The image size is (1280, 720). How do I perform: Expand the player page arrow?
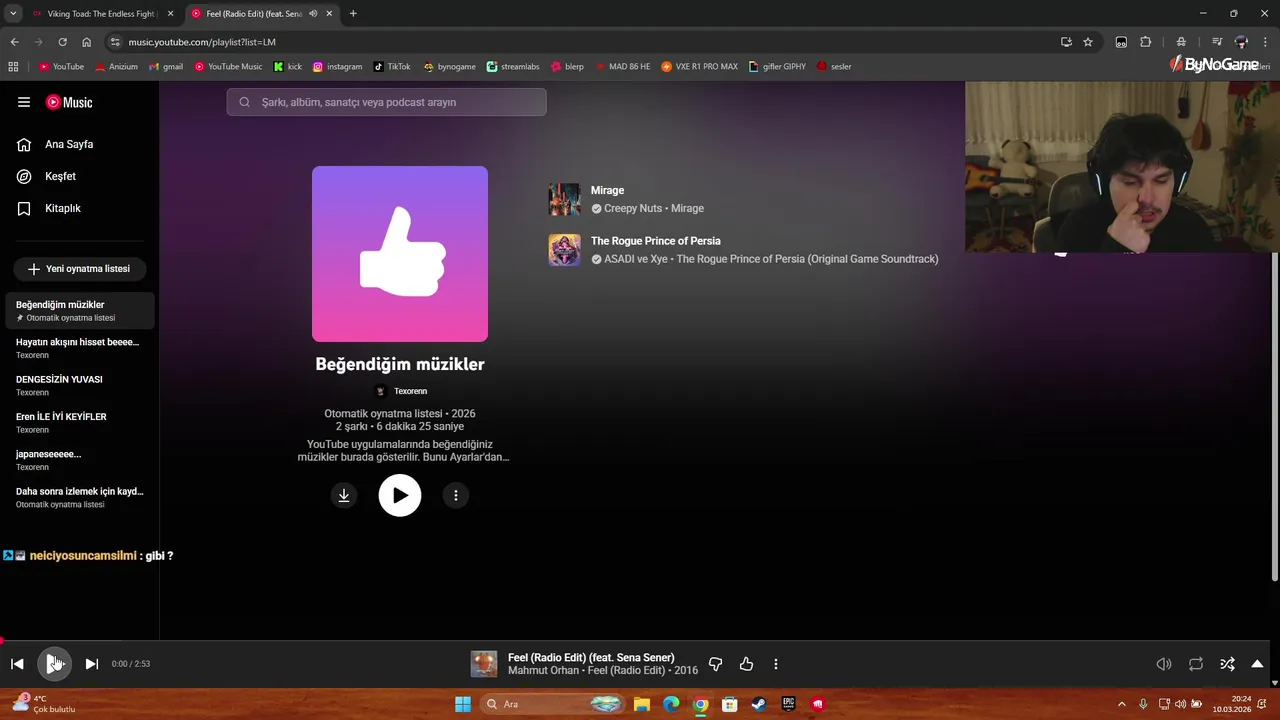1257,664
